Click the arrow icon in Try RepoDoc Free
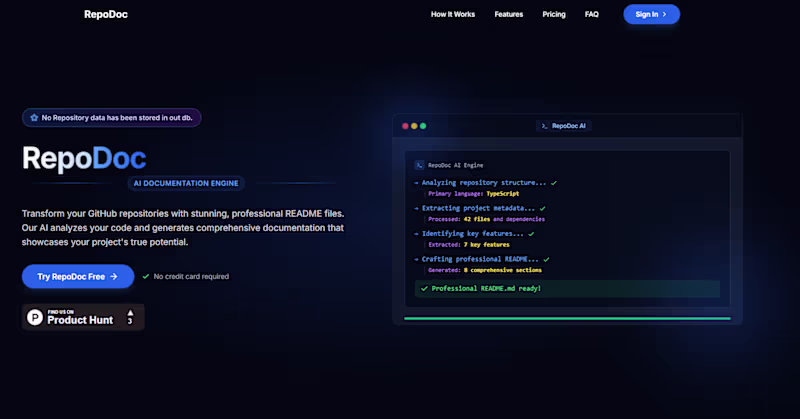The width and height of the screenshot is (800, 419). 114,277
